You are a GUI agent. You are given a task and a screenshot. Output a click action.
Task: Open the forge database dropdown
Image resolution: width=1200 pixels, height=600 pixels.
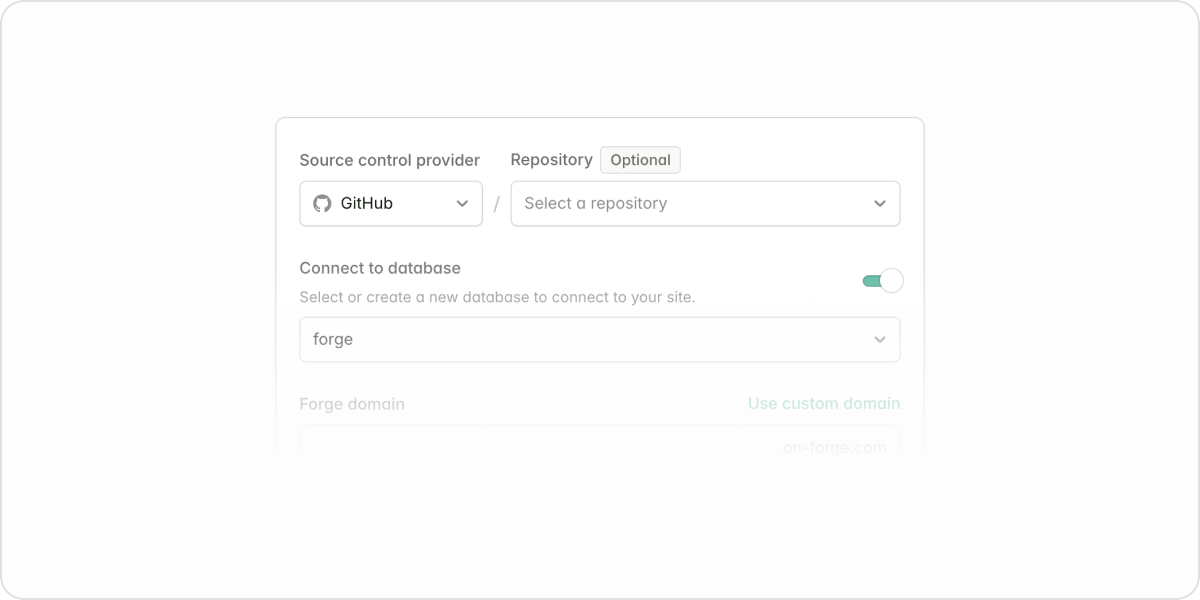click(599, 340)
